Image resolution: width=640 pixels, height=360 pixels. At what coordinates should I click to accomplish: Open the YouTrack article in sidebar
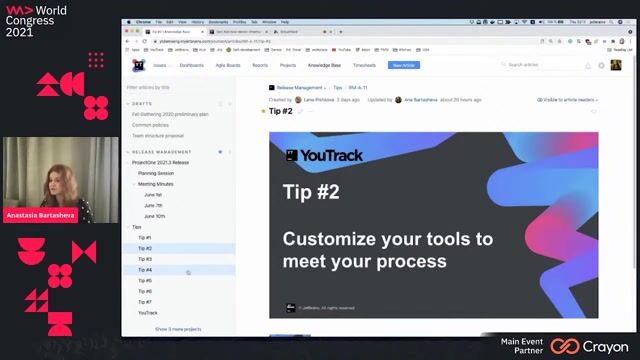point(148,313)
